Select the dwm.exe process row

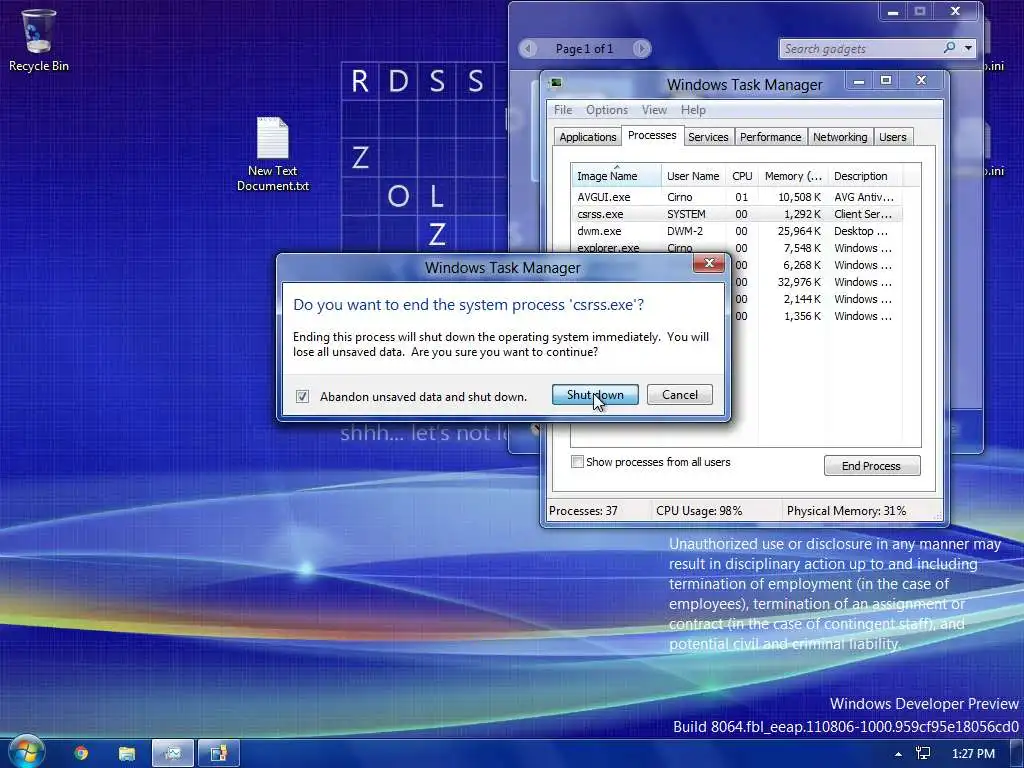[736, 231]
